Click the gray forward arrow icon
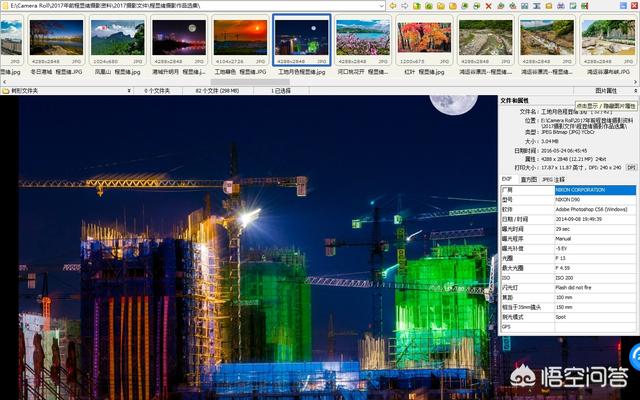 pos(404,6)
